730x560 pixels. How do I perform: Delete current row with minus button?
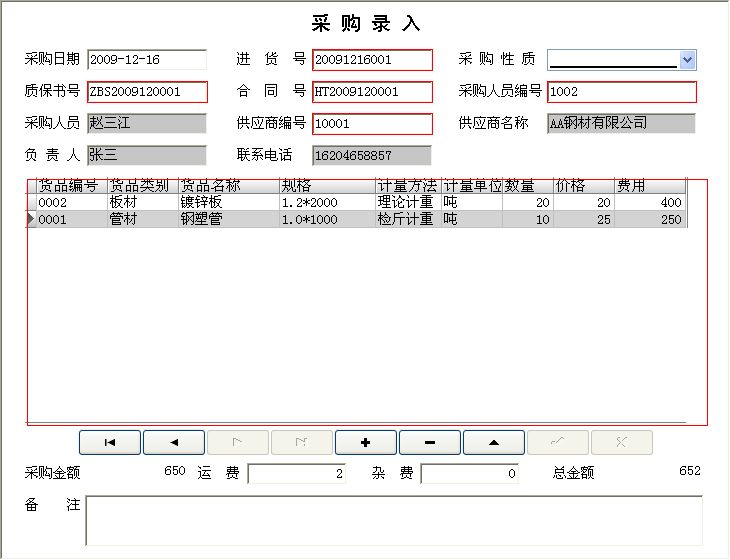pyautogui.click(x=430, y=443)
